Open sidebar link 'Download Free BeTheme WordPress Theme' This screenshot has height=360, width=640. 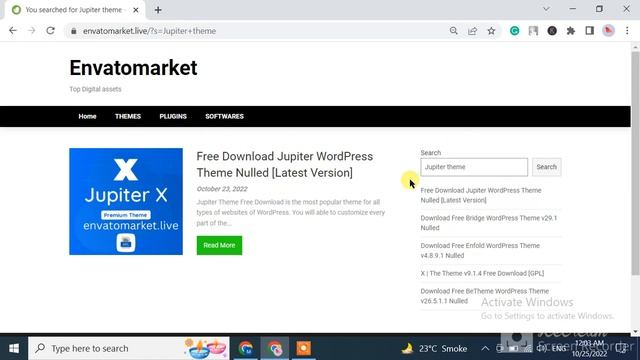click(x=484, y=296)
